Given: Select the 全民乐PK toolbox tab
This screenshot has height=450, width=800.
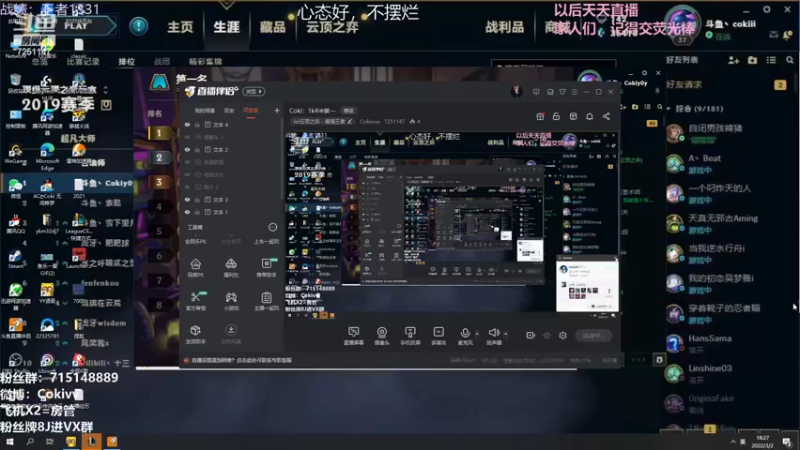Looking at the screenshot, I should click(195, 241).
